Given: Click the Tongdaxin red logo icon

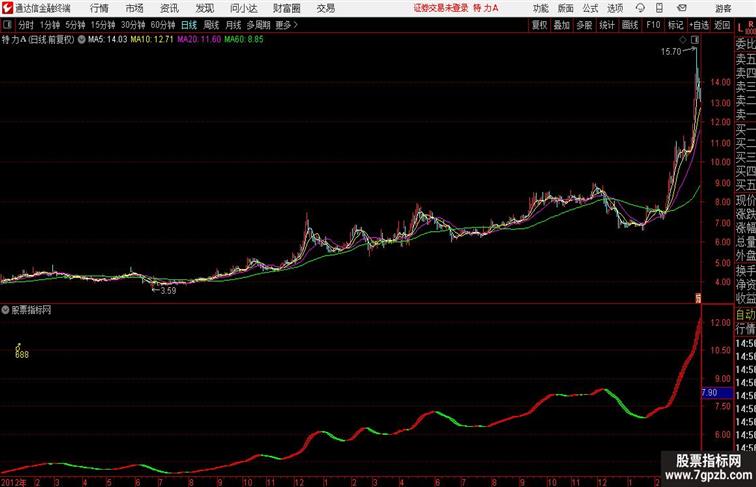Looking at the screenshot, I should tap(7, 8).
